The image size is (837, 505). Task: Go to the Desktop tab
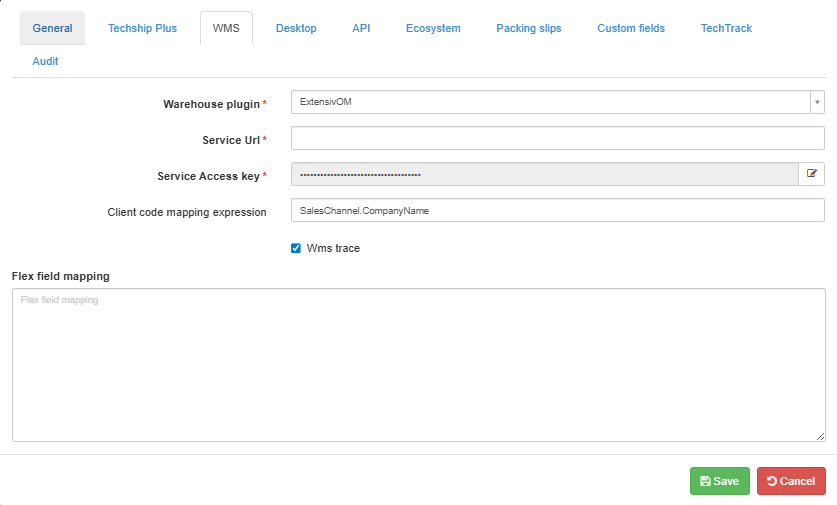click(x=296, y=28)
